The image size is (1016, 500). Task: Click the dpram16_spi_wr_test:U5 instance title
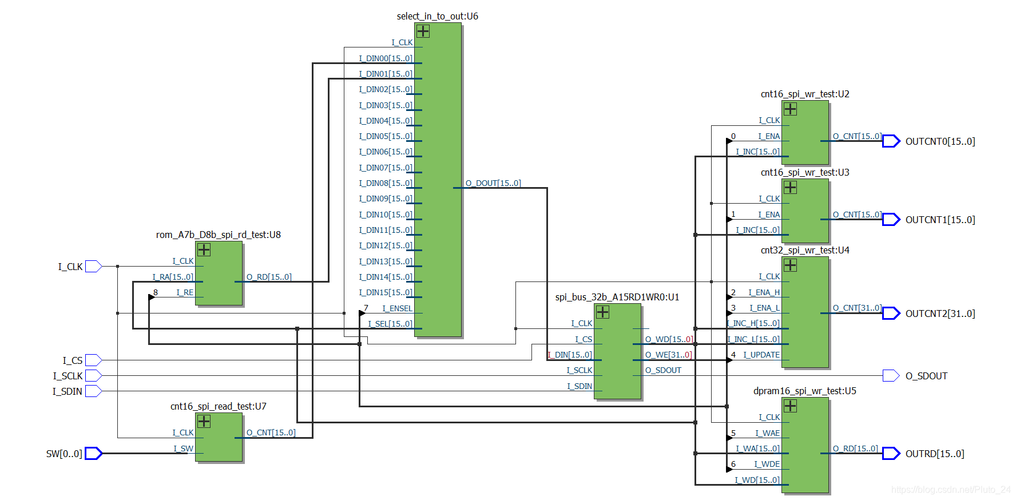805,391
